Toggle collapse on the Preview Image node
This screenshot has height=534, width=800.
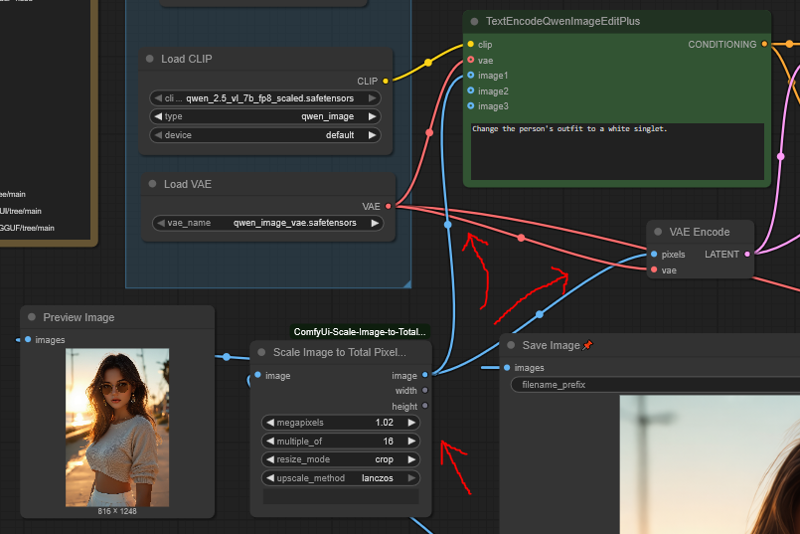pyautogui.click(x=32, y=318)
